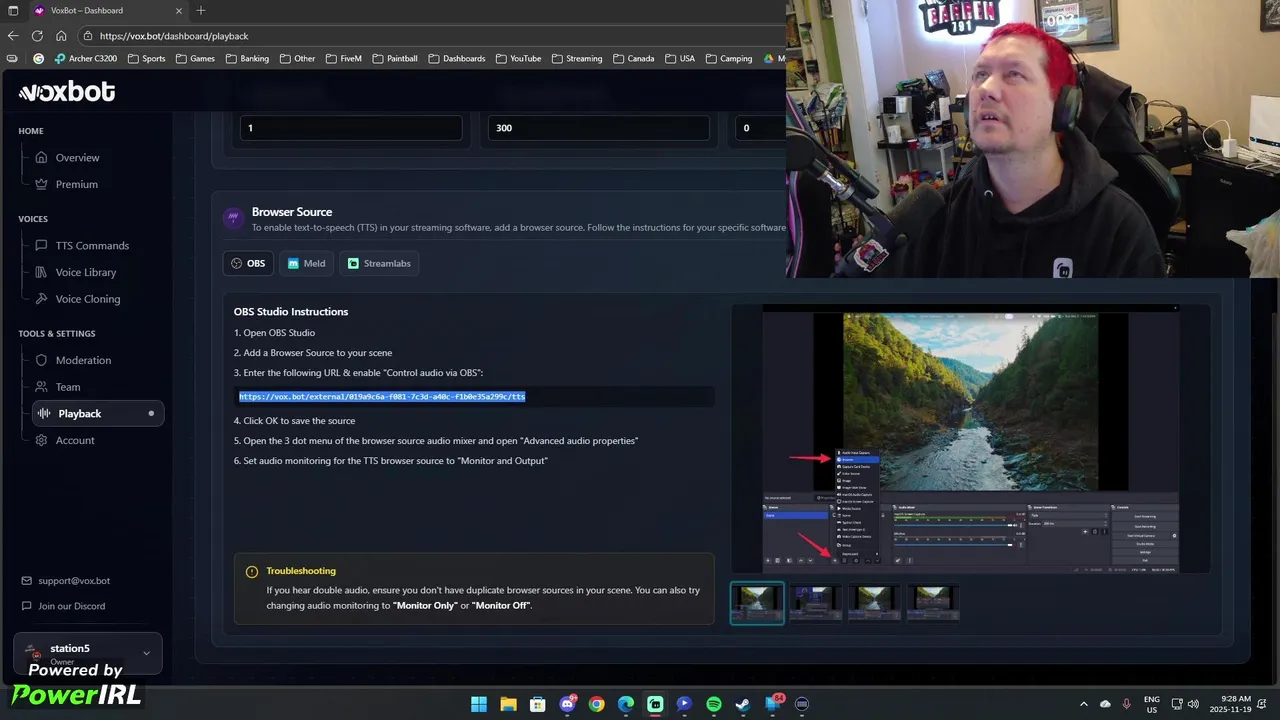The image size is (1280, 720).
Task: Open the Overview page in sidebar
Action: pos(77,158)
